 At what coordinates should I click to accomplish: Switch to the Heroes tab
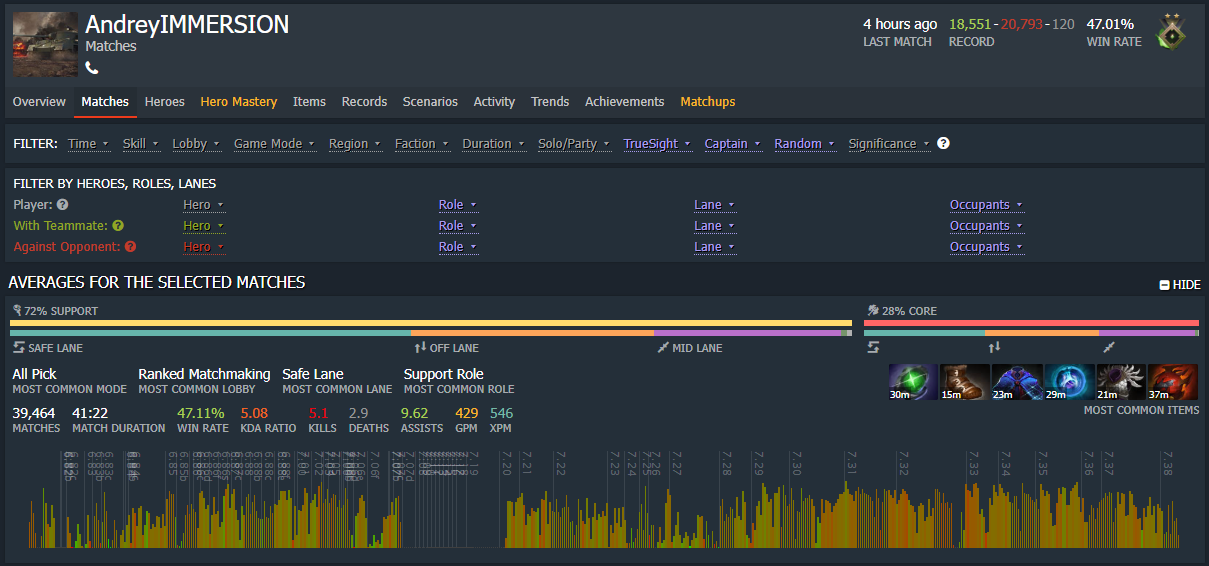pyautogui.click(x=165, y=102)
